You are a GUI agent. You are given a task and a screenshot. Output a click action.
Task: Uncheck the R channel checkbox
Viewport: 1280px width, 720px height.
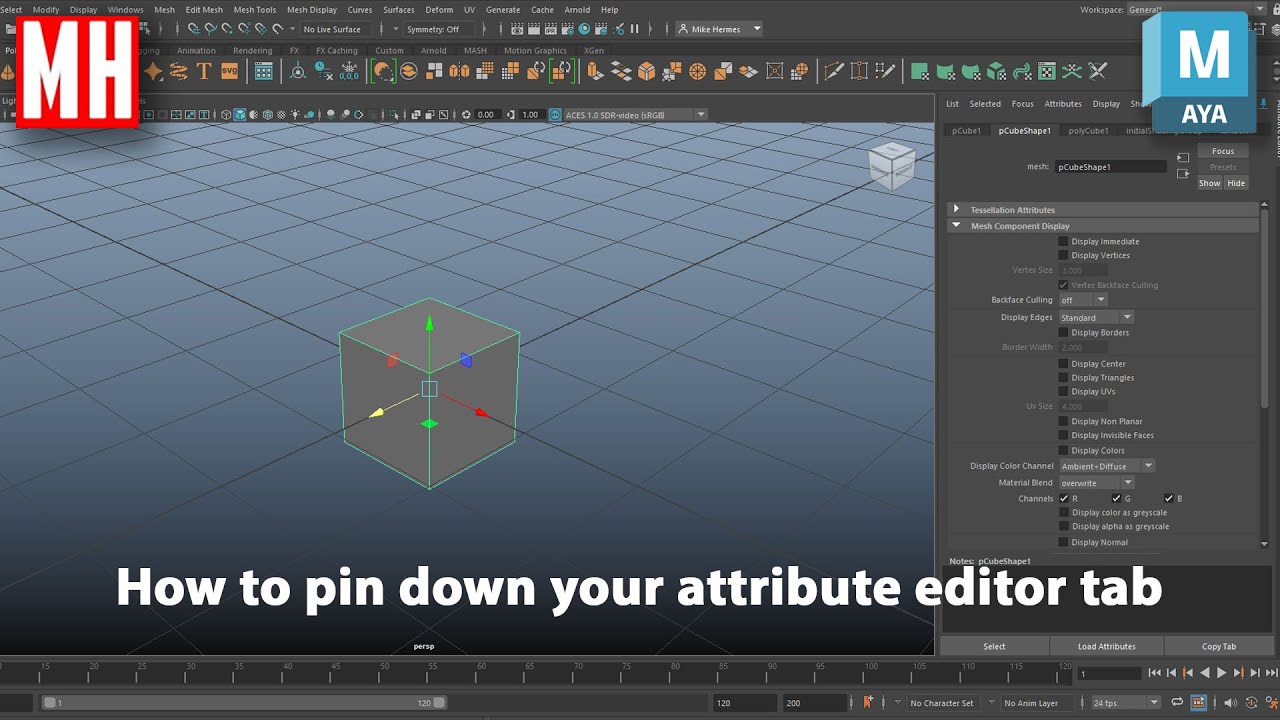(1063, 498)
